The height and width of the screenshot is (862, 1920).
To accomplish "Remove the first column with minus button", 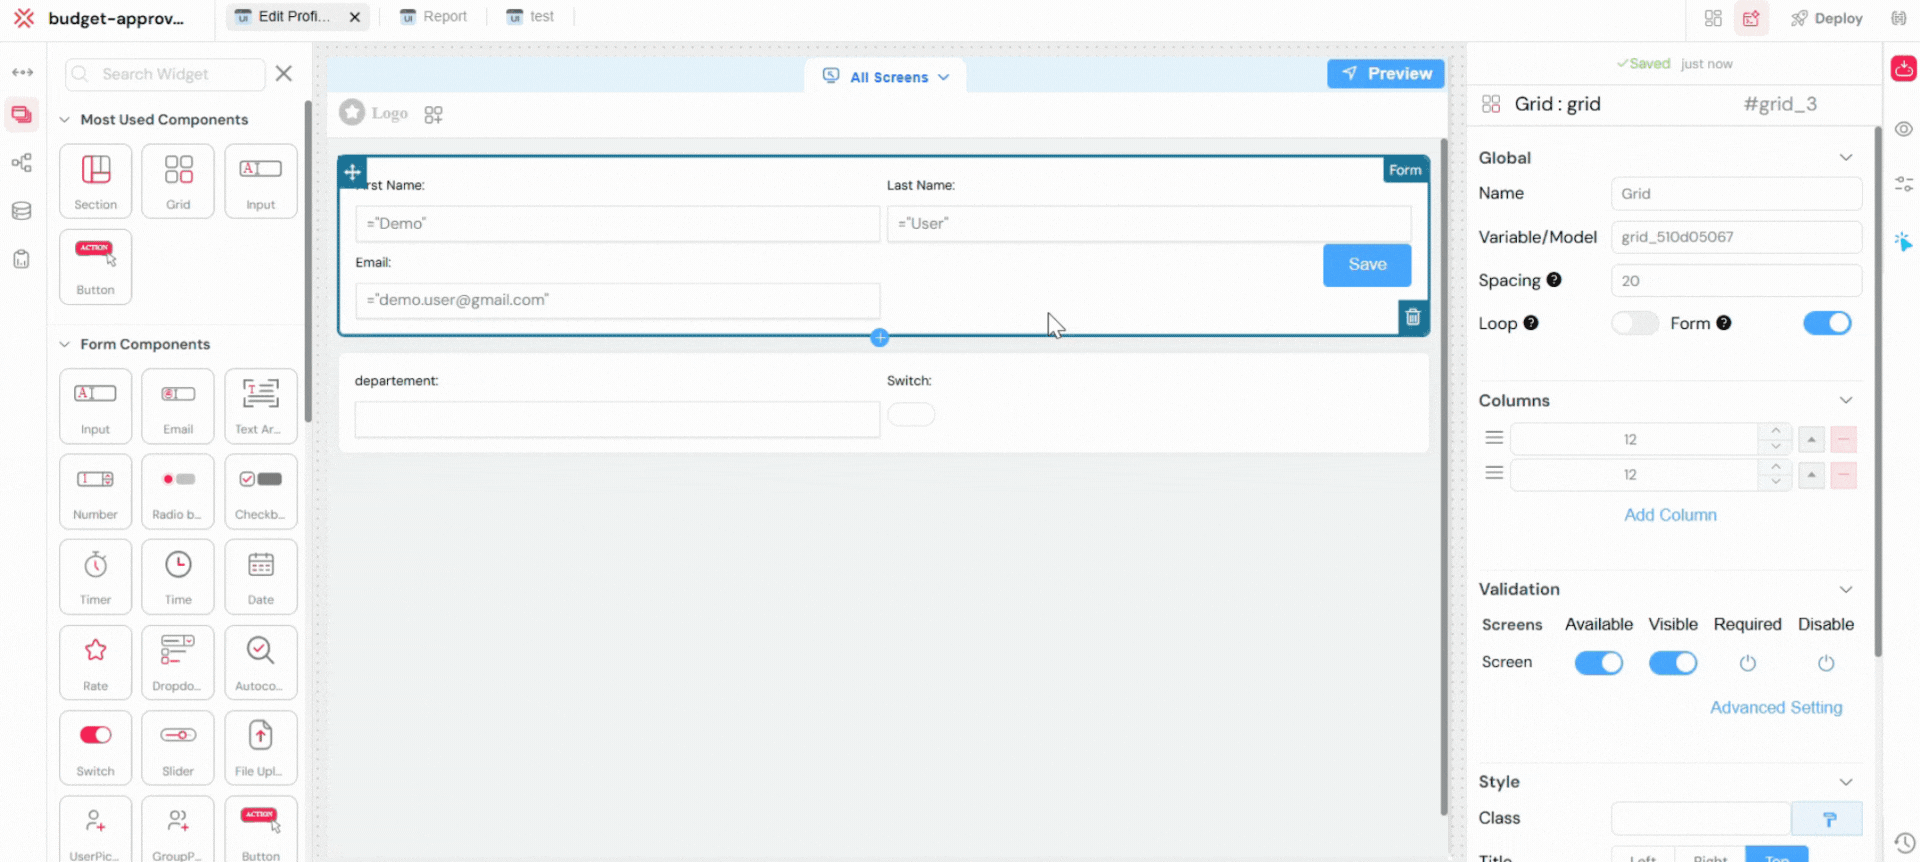I will click(1844, 439).
